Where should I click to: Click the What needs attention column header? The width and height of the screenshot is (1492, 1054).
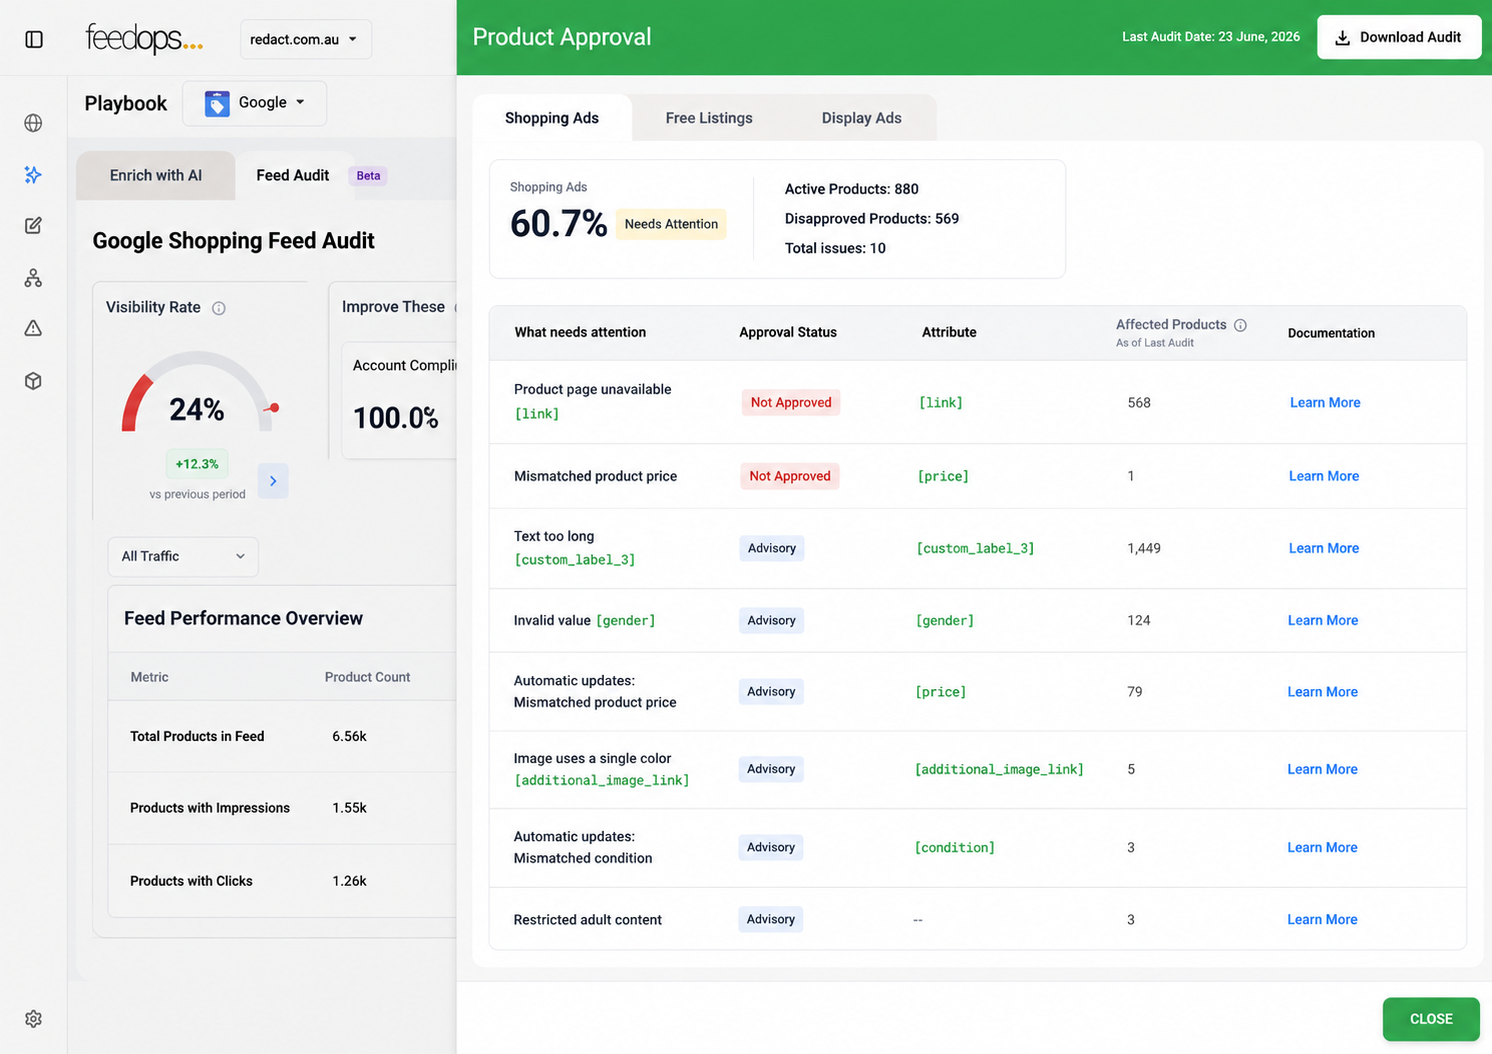pyautogui.click(x=580, y=332)
